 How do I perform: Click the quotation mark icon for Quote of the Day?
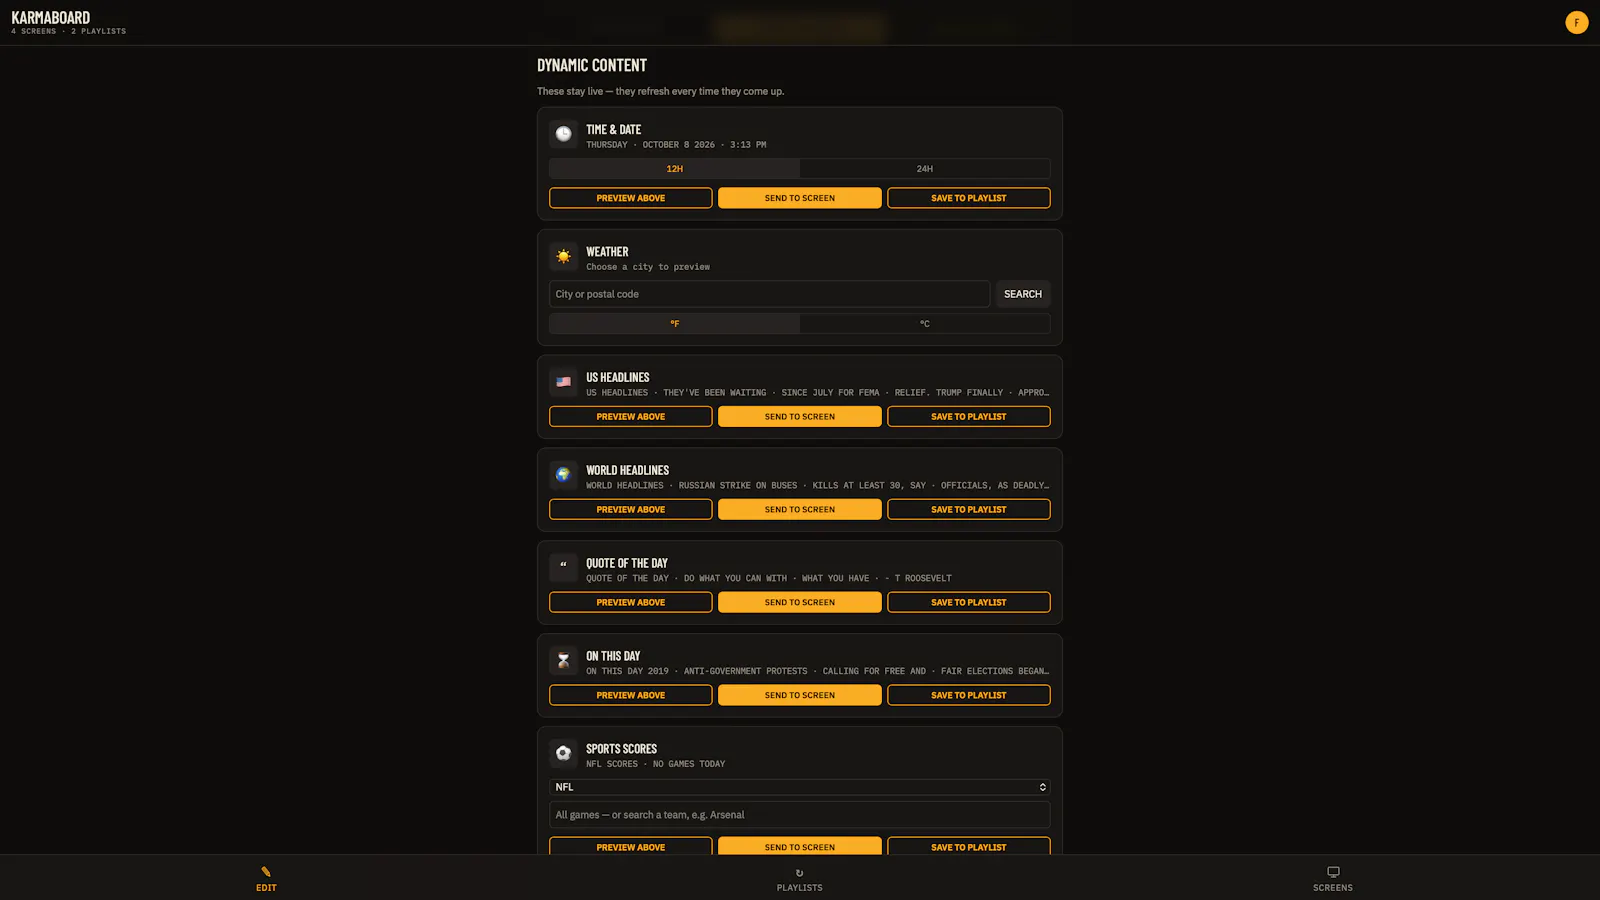point(563,568)
